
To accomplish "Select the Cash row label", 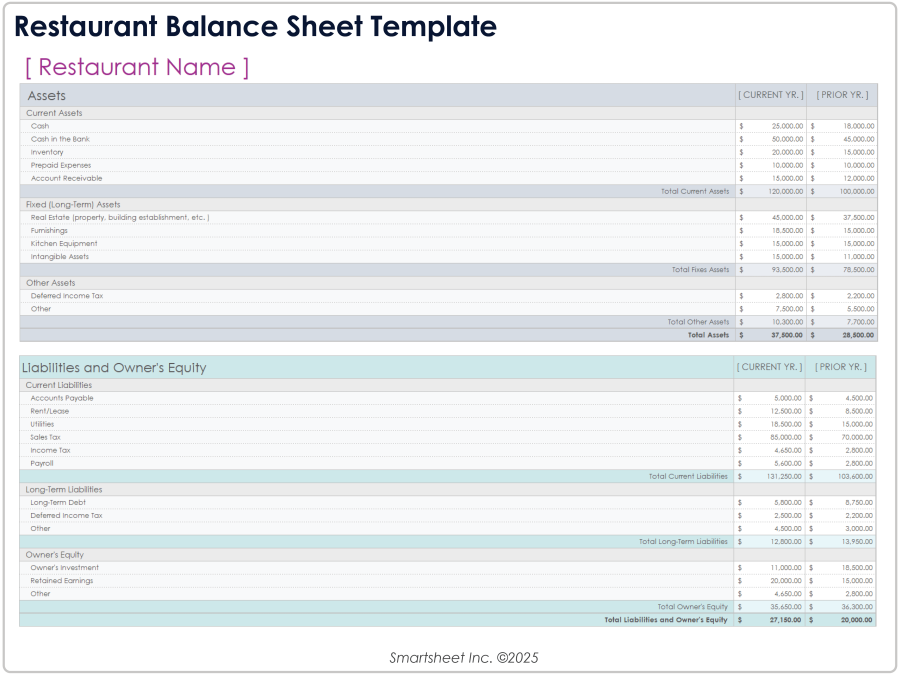I will (42, 126).
